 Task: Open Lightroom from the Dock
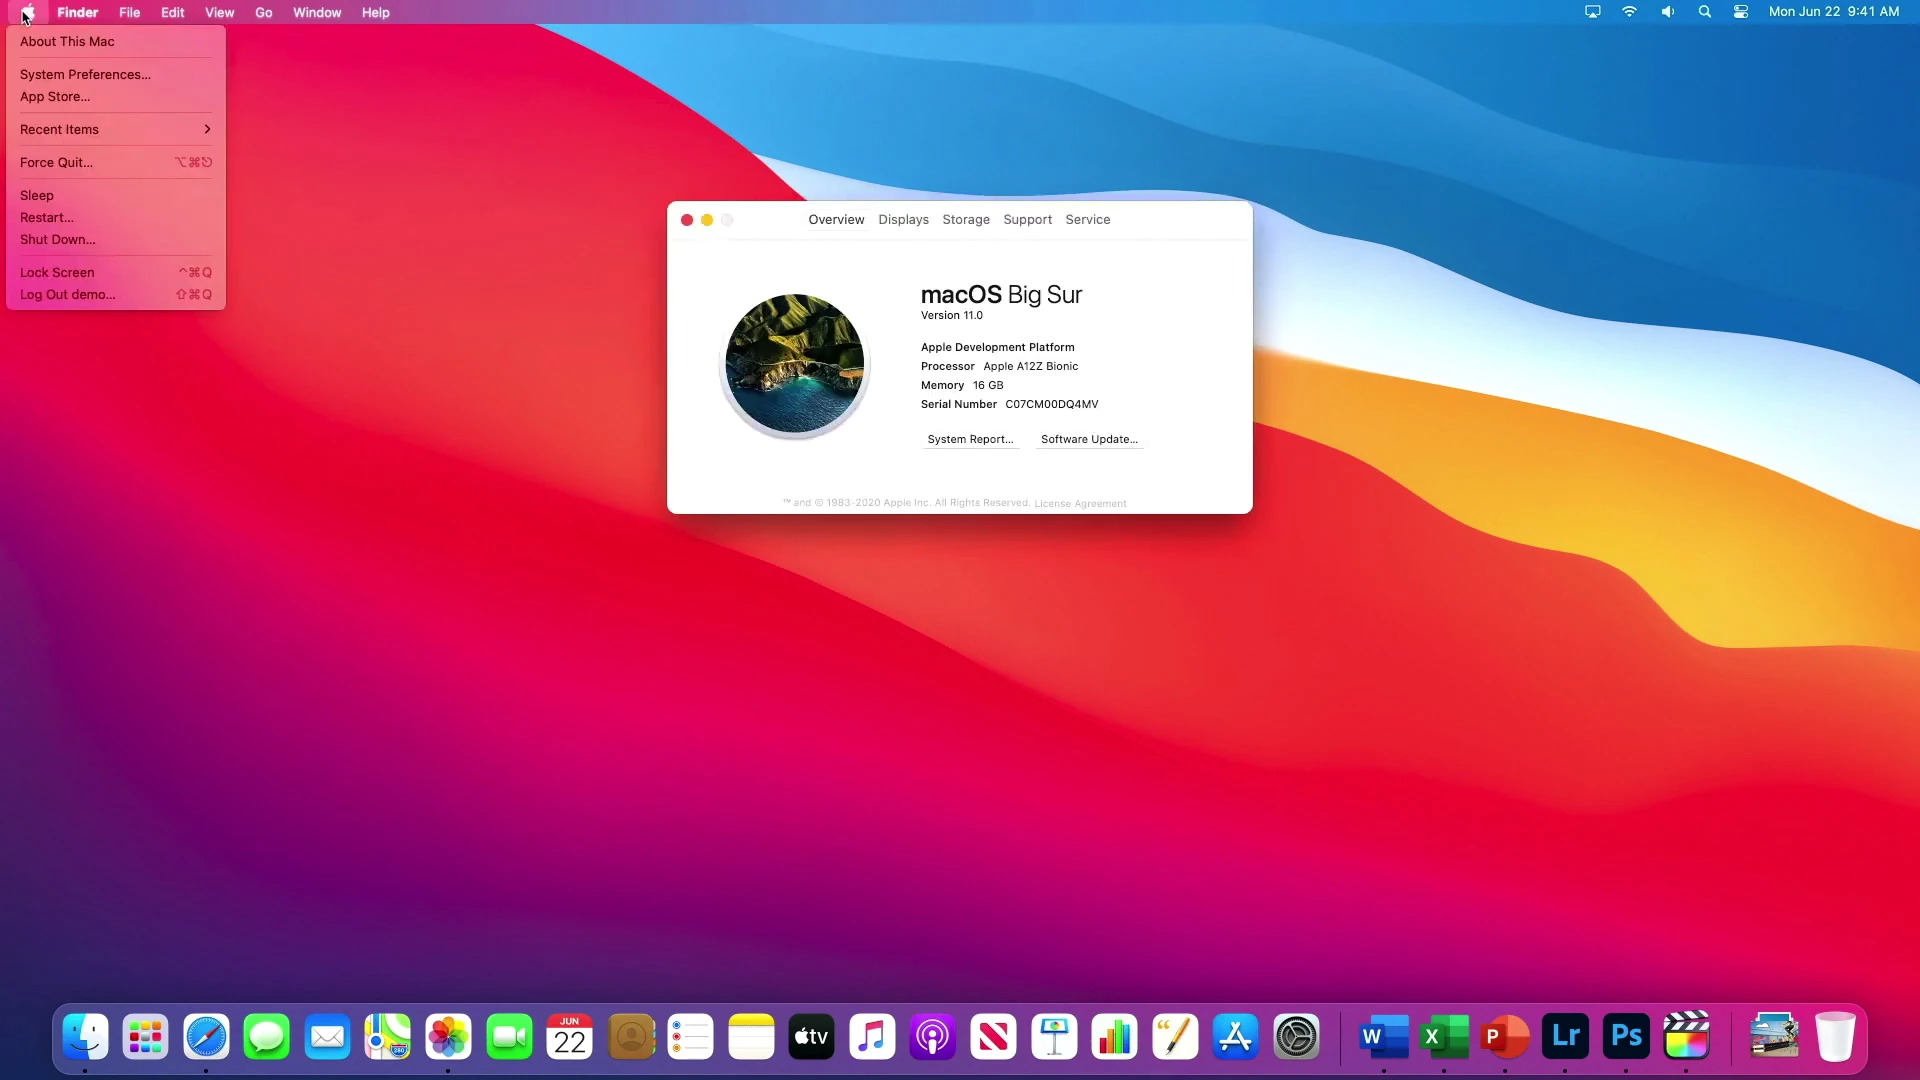1565,1037
